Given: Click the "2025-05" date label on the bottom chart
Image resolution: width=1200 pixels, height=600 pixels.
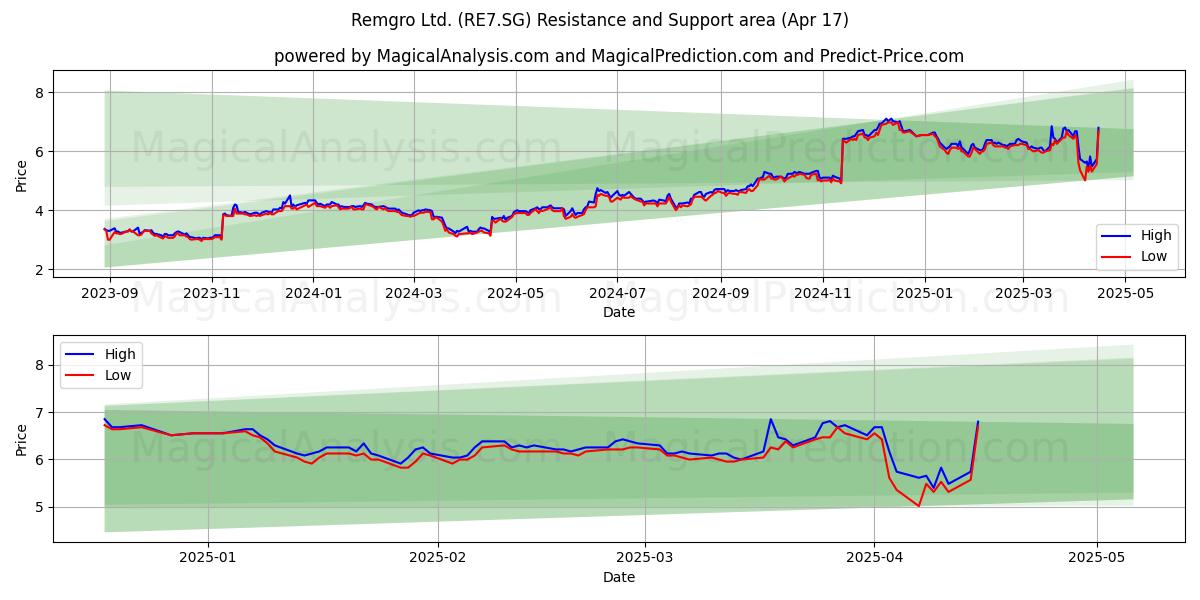Looking at the screenshot, I should [x=1097, y=559].
